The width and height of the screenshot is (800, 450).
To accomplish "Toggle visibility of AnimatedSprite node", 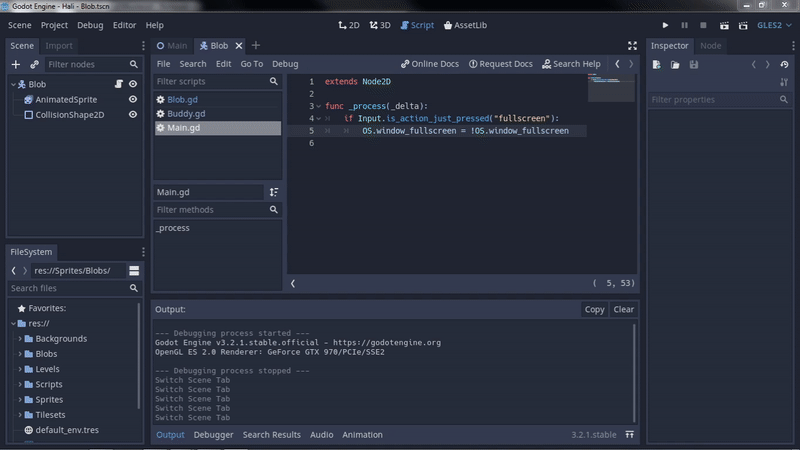I will point(133,99).
